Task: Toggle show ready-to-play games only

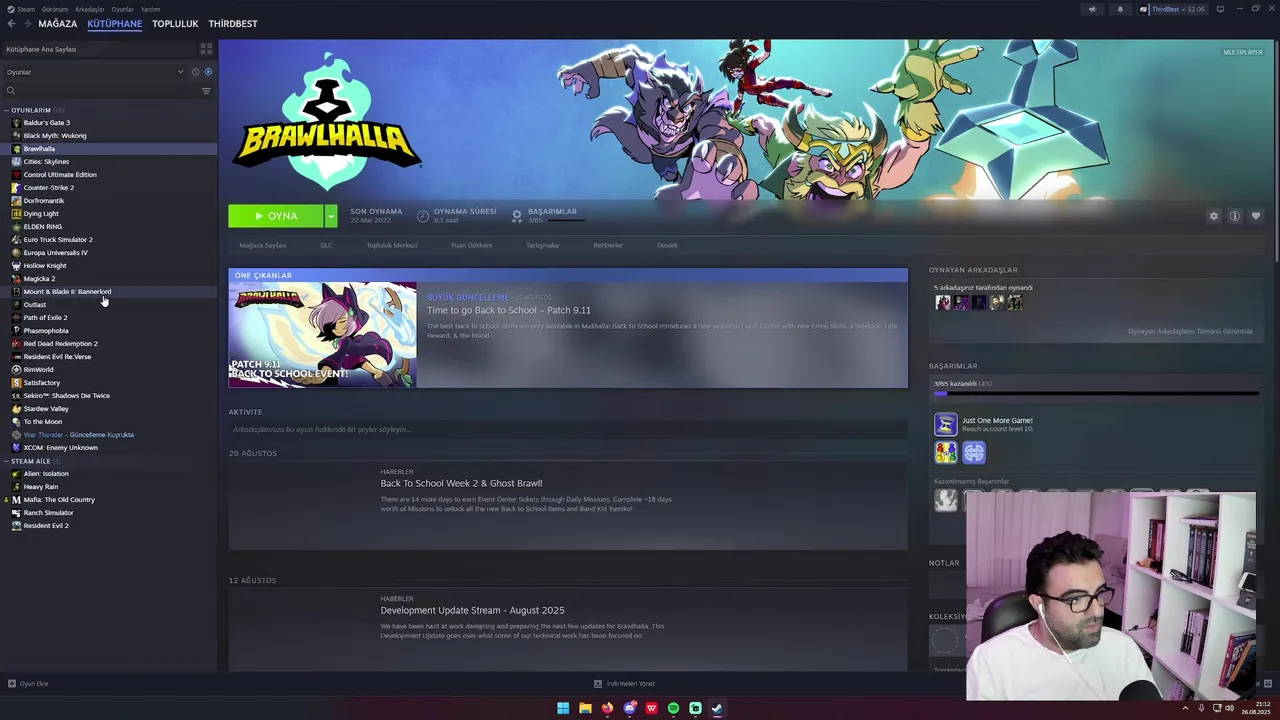Action: point(208,72)
